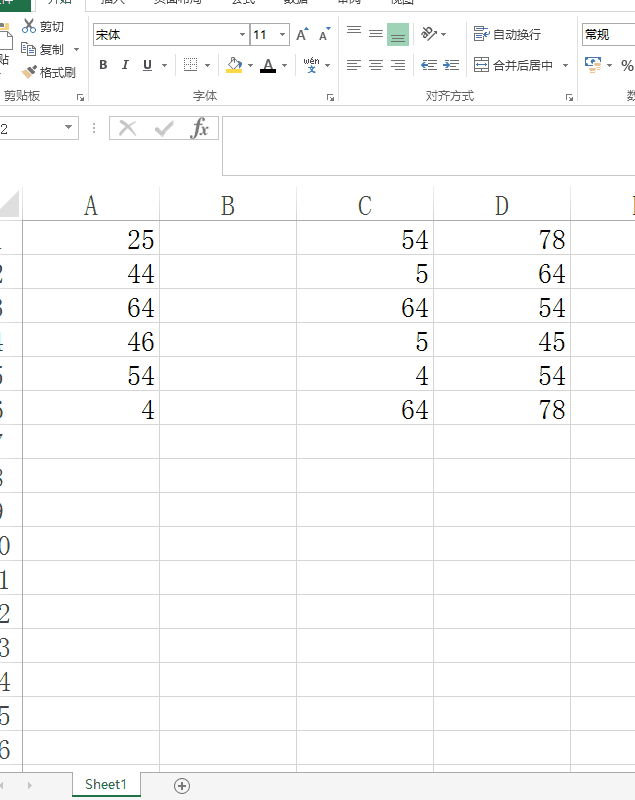The image size is (635, 800).
Task: Apply the black font color
Action: click(268, 65)
